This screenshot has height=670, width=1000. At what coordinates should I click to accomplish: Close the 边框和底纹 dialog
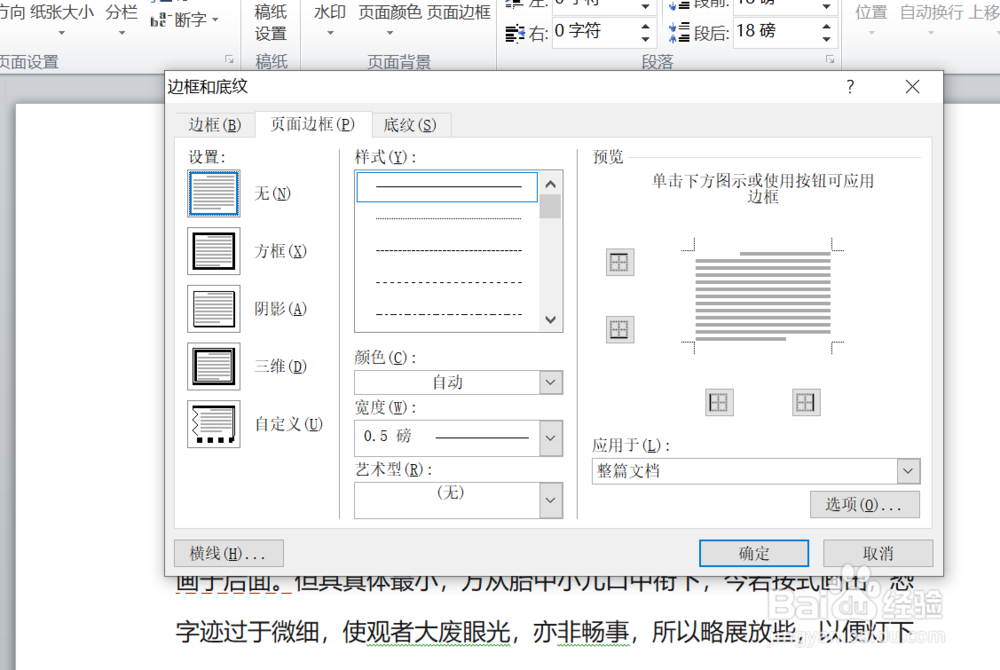tap(913, 87)
